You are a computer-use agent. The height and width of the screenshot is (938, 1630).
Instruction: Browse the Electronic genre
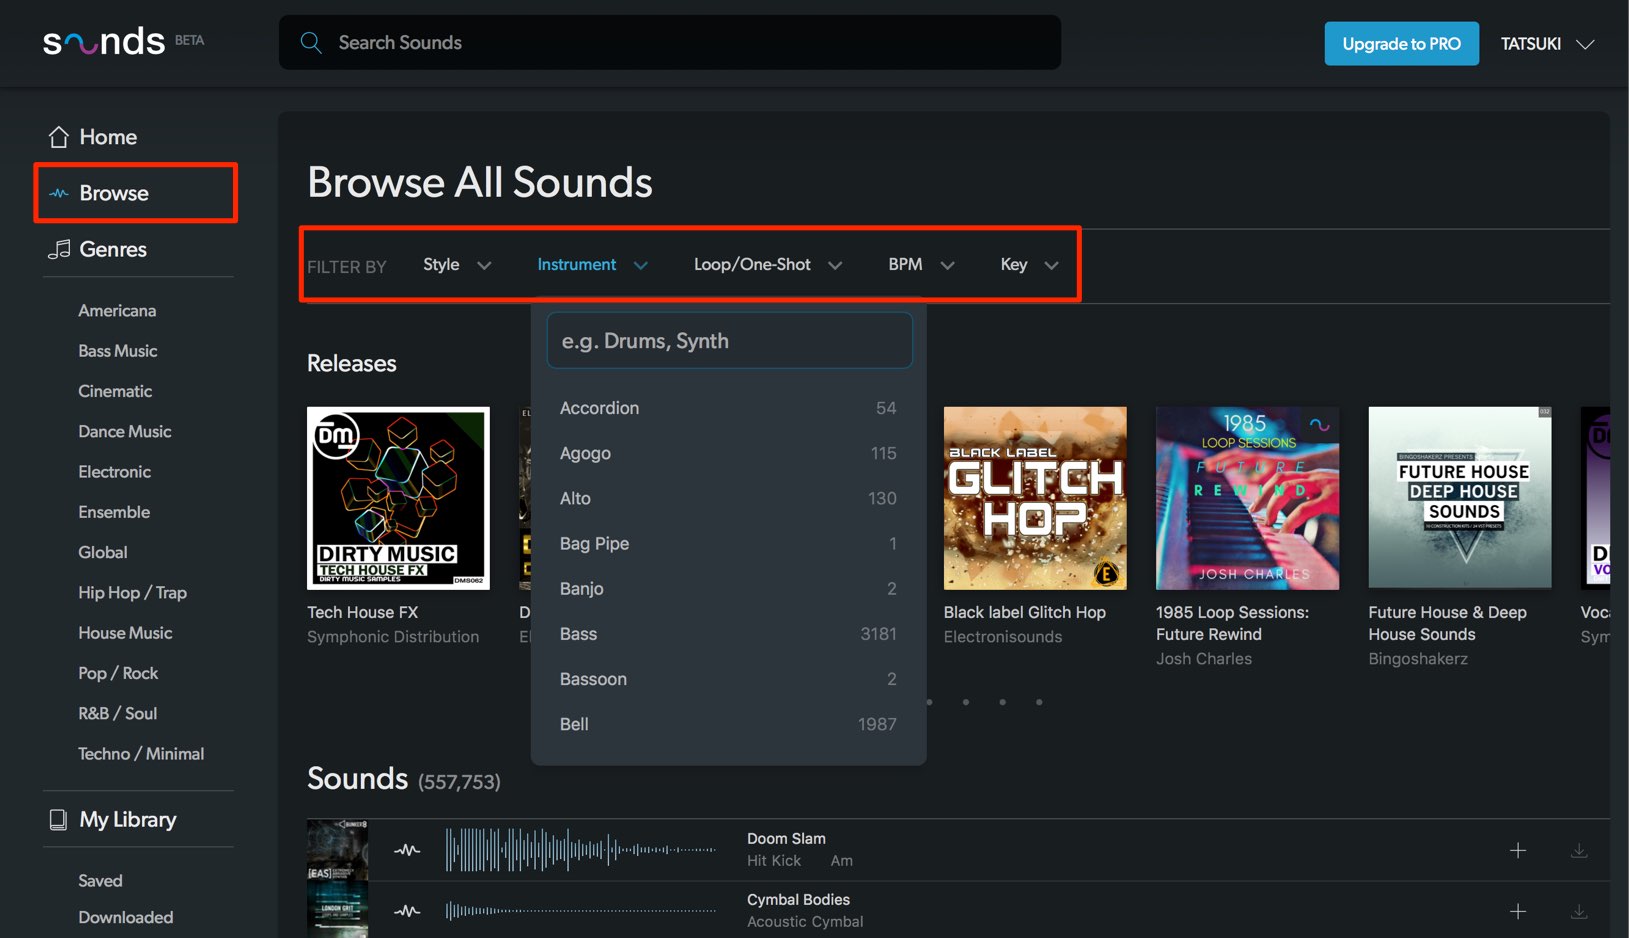[x=115, y=472]
